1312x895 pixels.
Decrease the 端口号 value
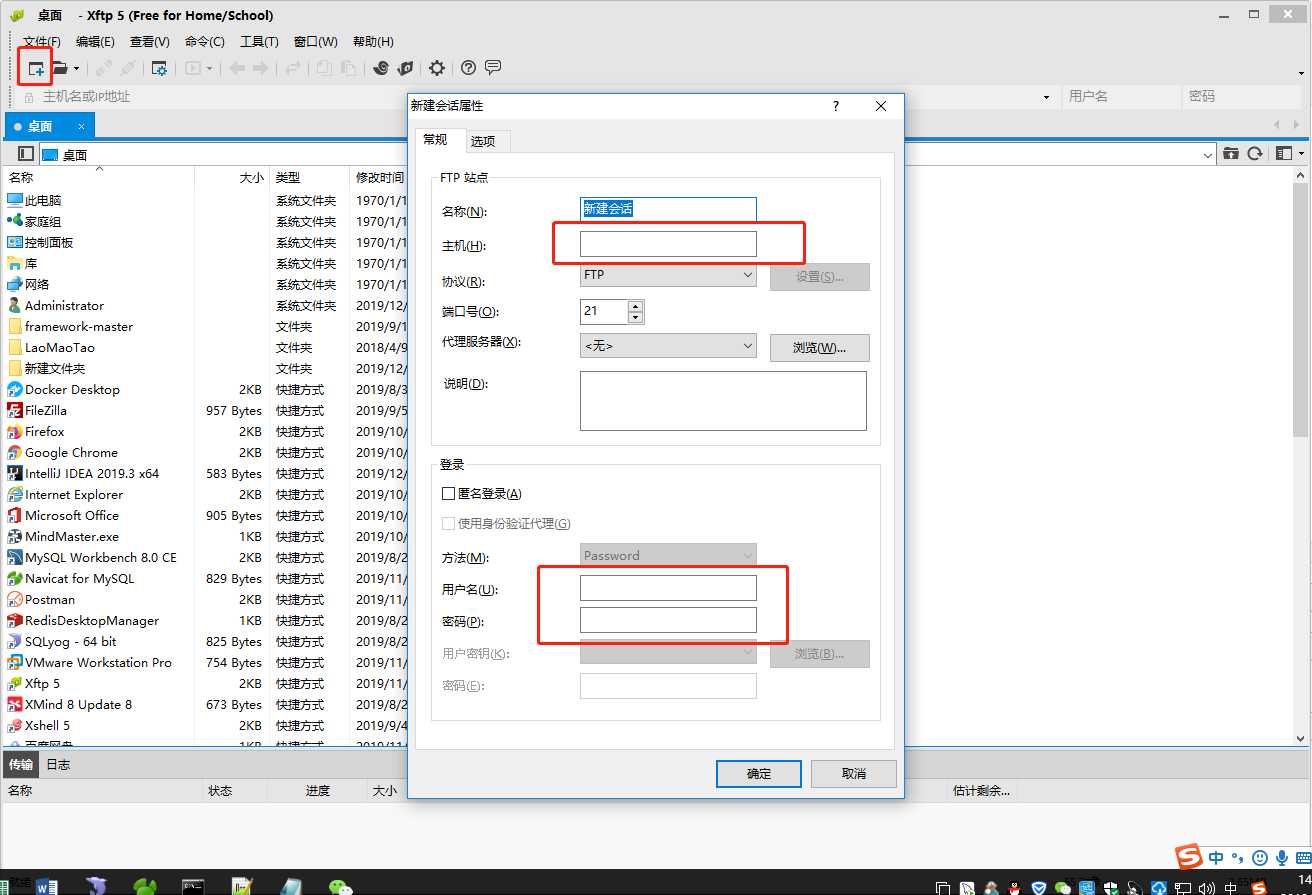[x=635, y=318]
